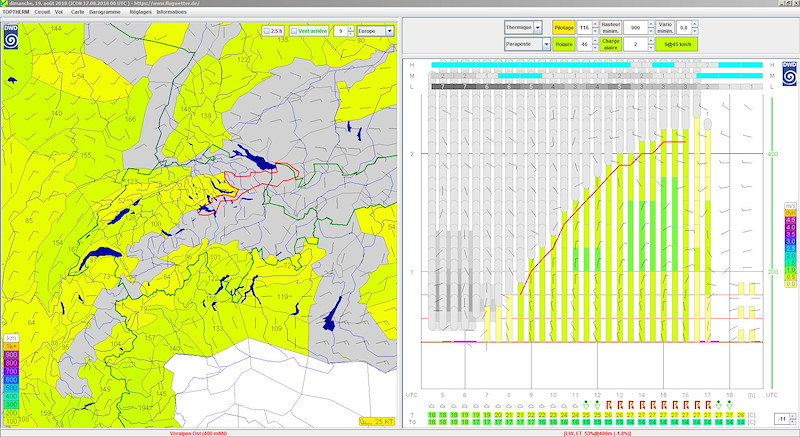Click the 500 km distance legend swatch
The image size is (800, 437).
pyautogui.click(x=11, y=388)
